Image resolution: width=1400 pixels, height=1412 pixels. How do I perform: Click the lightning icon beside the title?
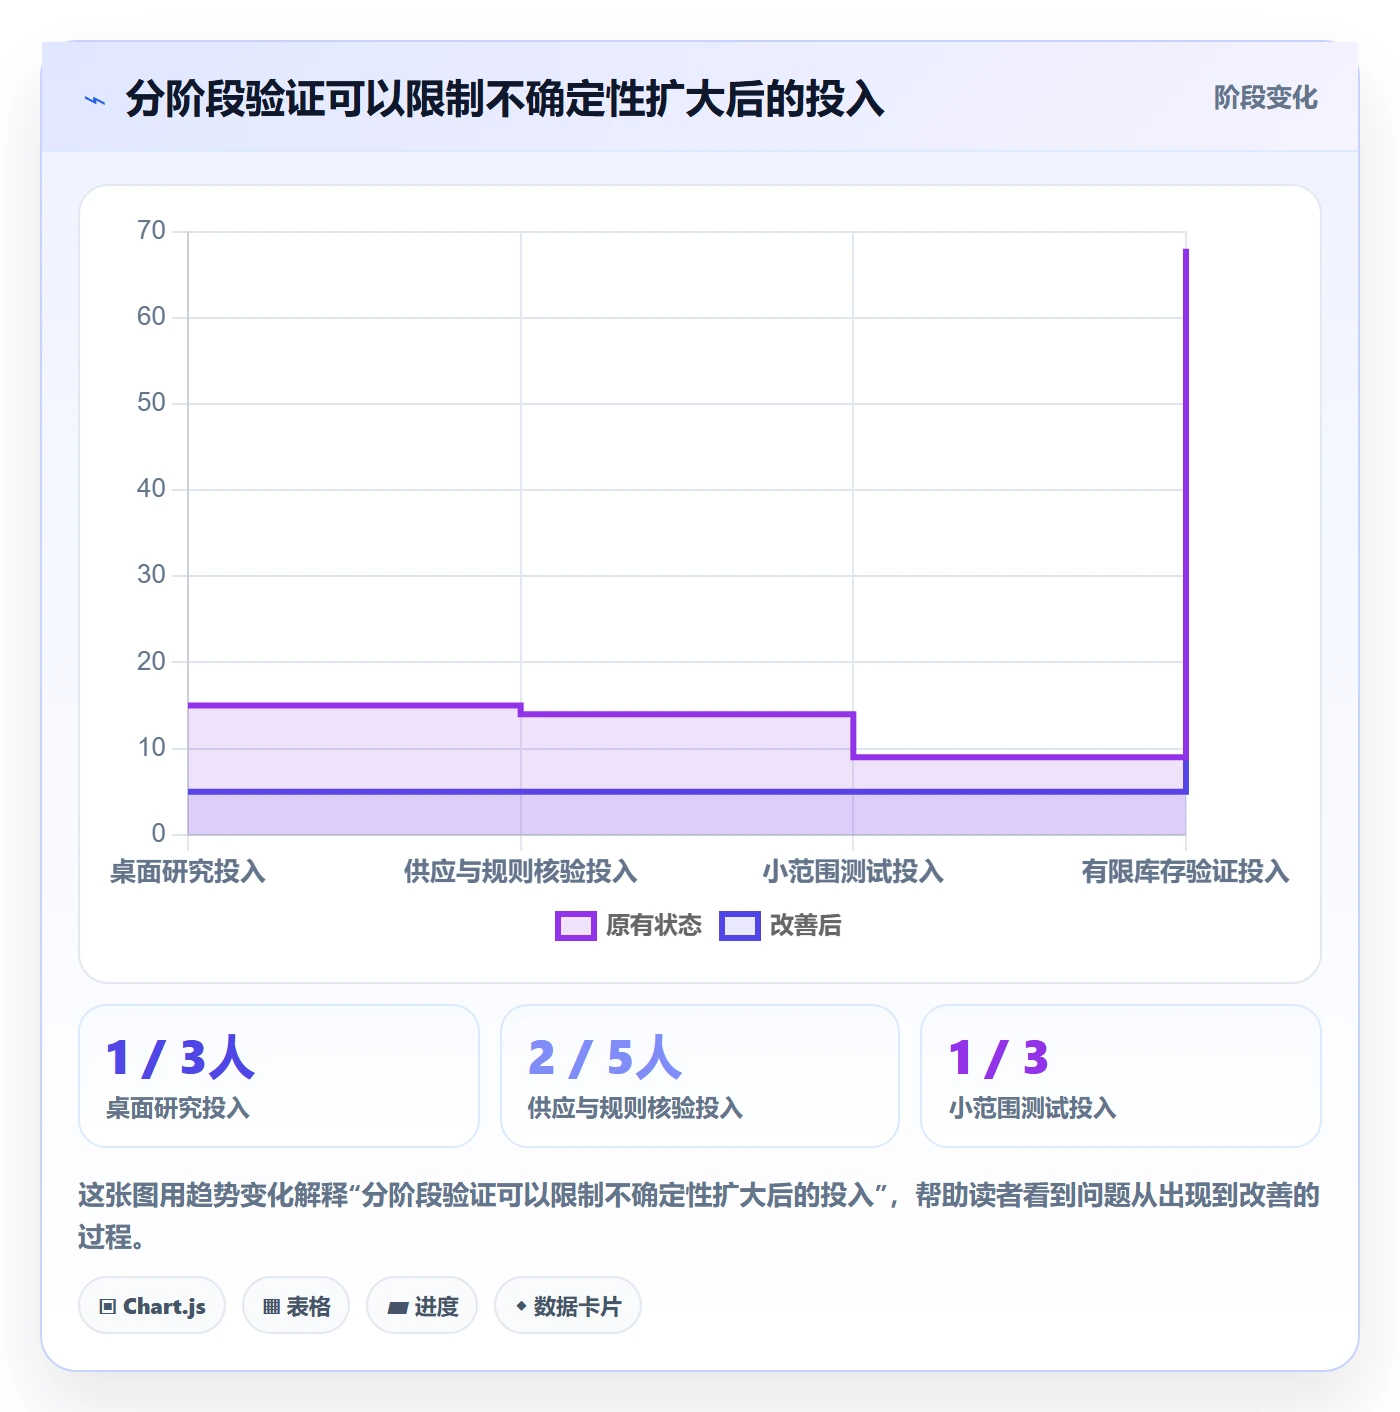coord(95,100)
